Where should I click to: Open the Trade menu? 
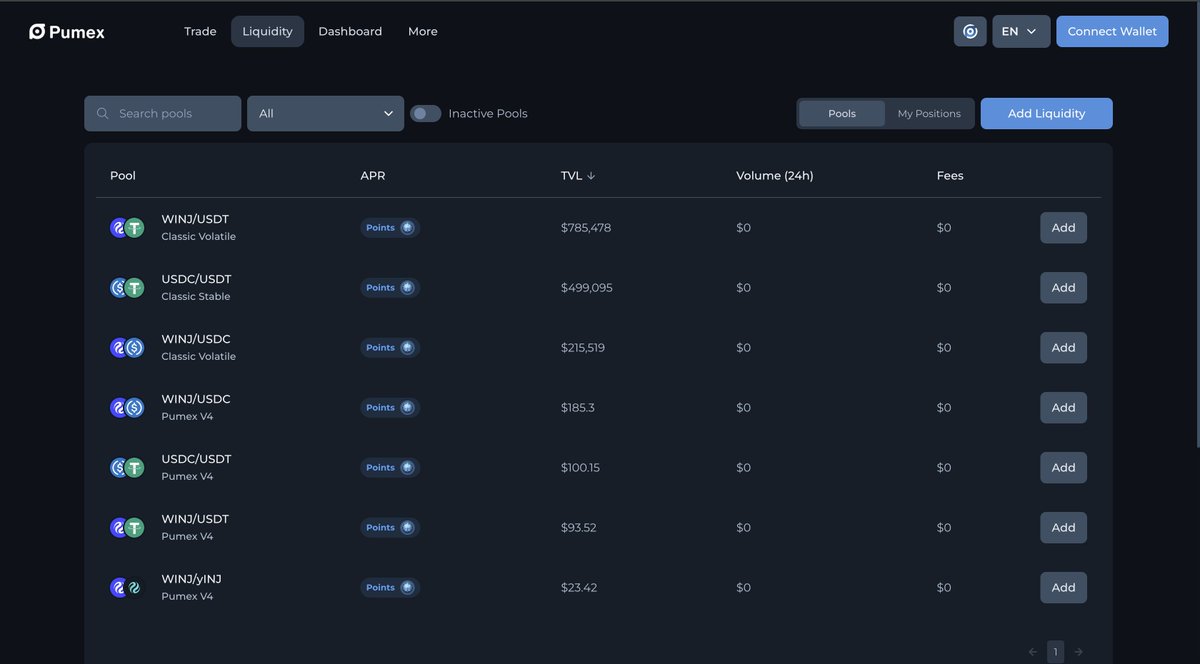[200, 31]
